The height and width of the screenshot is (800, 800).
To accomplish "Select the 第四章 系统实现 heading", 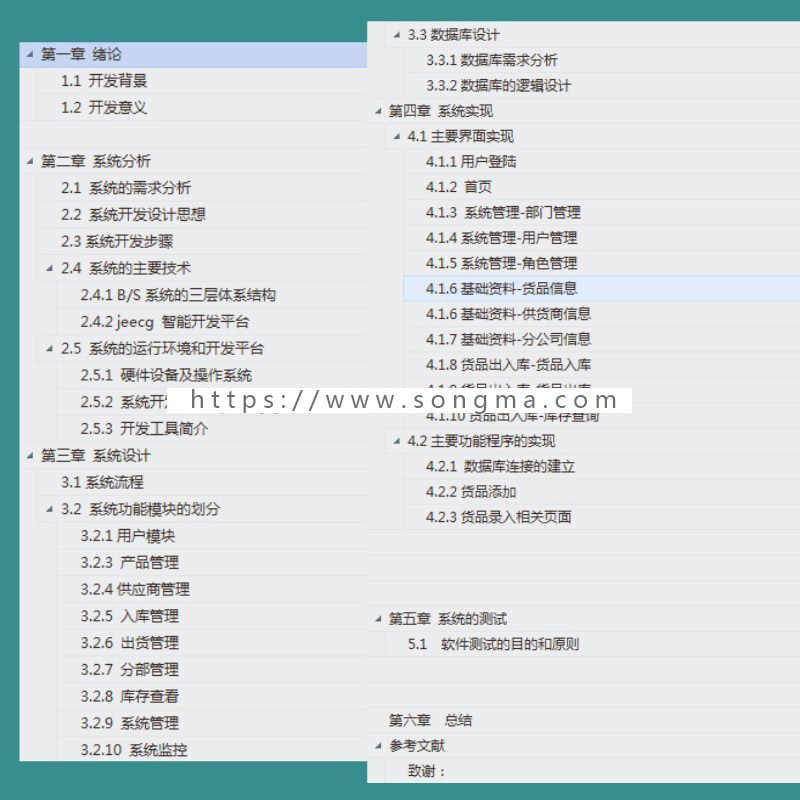I will (x=440, y=111).
